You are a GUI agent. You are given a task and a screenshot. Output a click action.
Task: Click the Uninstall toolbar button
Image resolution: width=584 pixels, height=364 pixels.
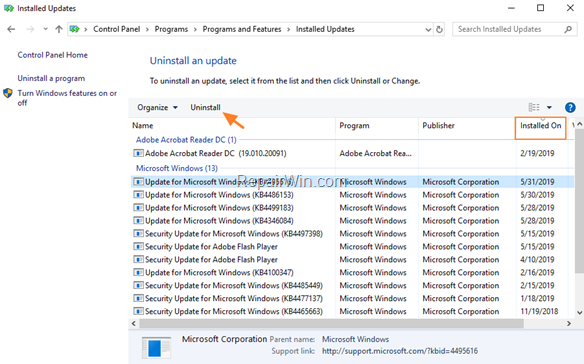(205, 107)
